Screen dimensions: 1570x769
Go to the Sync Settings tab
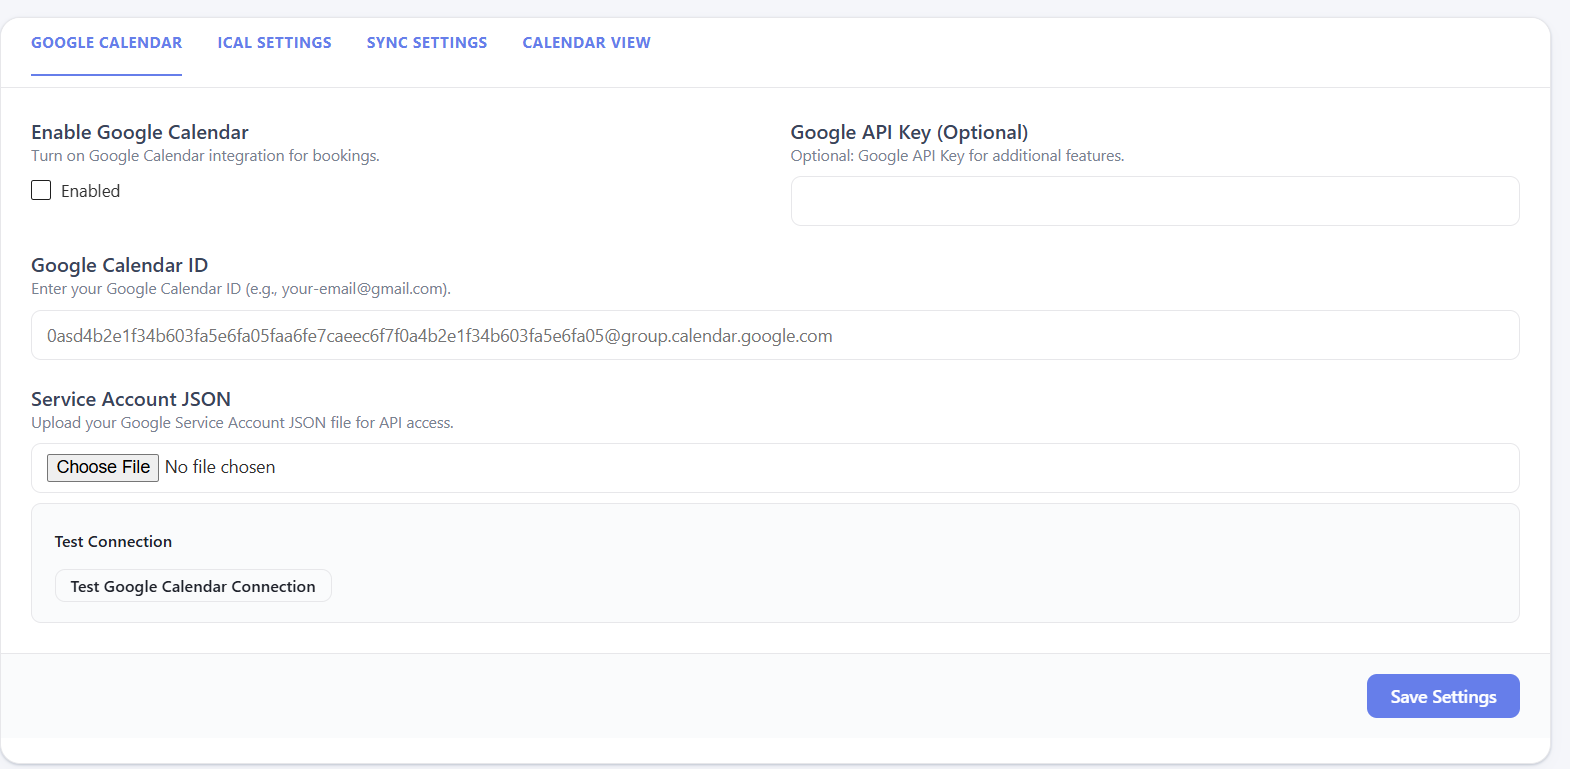click(427, 43)
